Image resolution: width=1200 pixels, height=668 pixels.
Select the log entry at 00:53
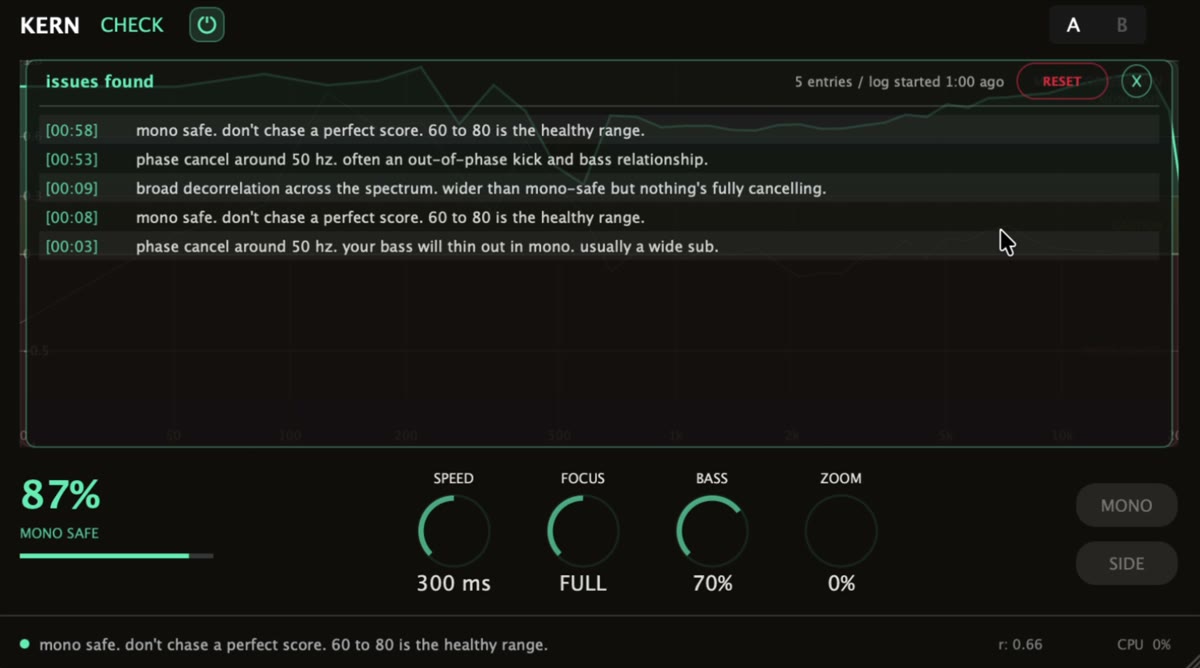[x=599, y=159]
